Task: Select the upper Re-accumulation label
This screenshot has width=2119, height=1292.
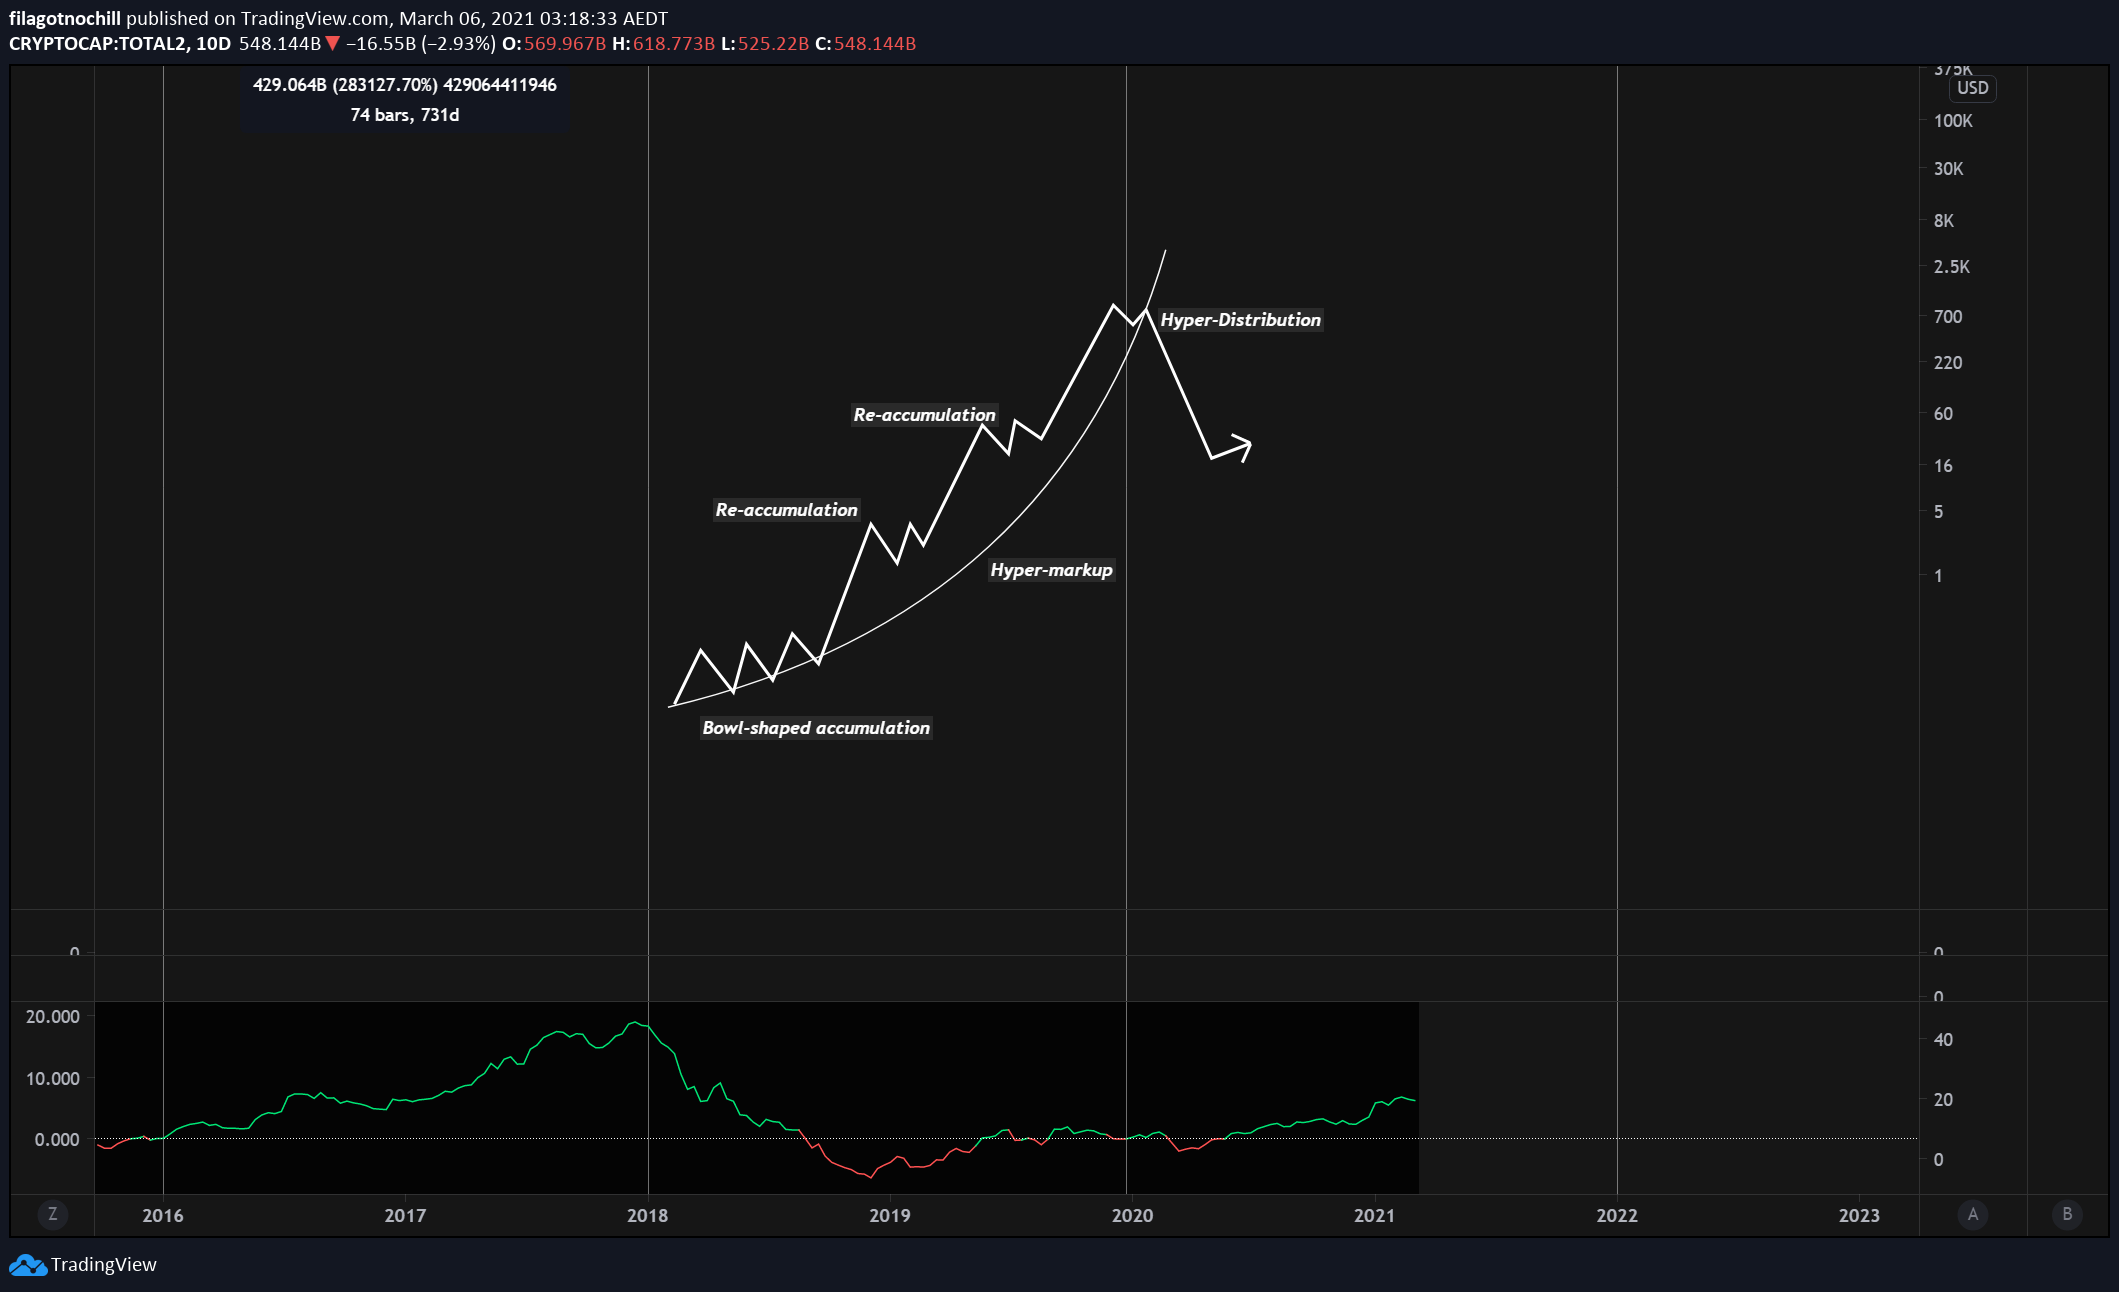Action: tap(924, 415)
